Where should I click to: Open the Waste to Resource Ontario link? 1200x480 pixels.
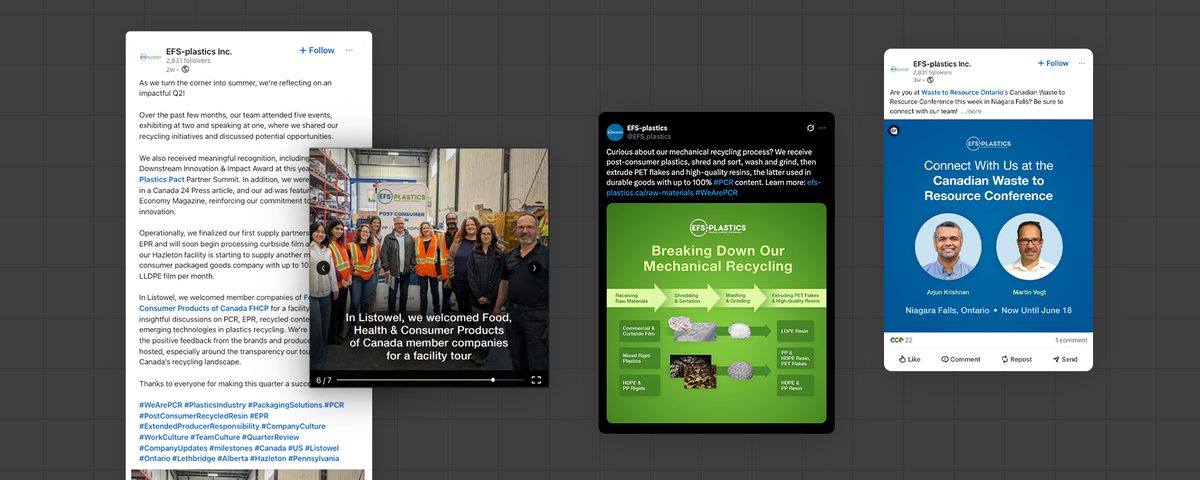962,92
